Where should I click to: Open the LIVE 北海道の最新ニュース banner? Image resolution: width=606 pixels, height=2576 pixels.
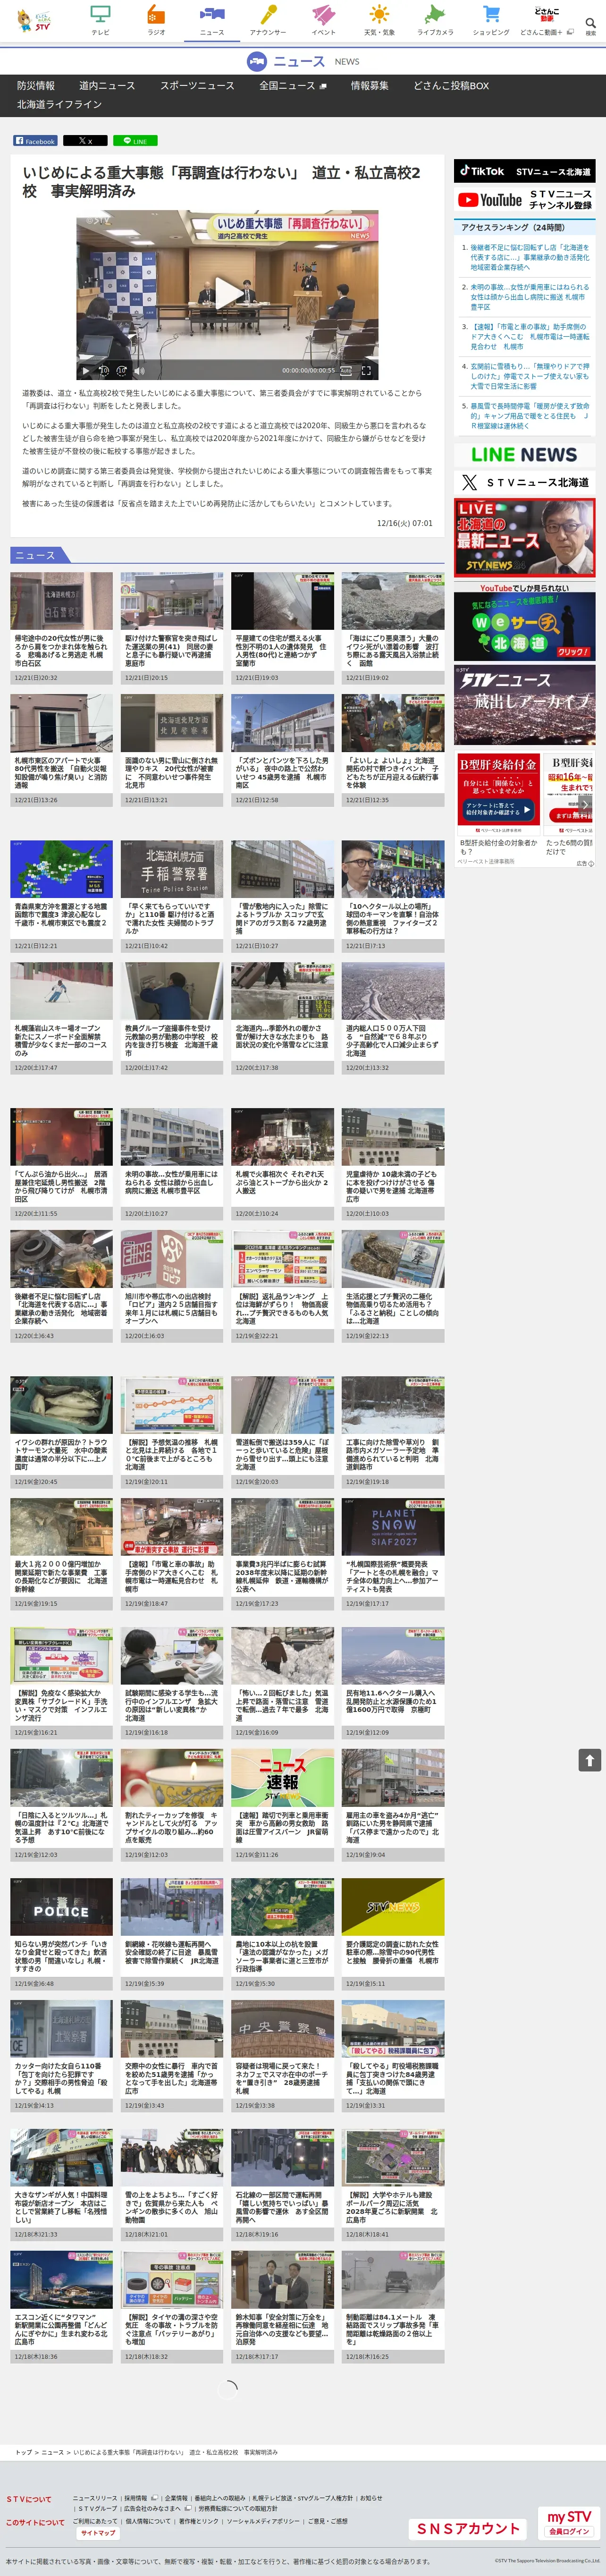(x=525, y=538)
